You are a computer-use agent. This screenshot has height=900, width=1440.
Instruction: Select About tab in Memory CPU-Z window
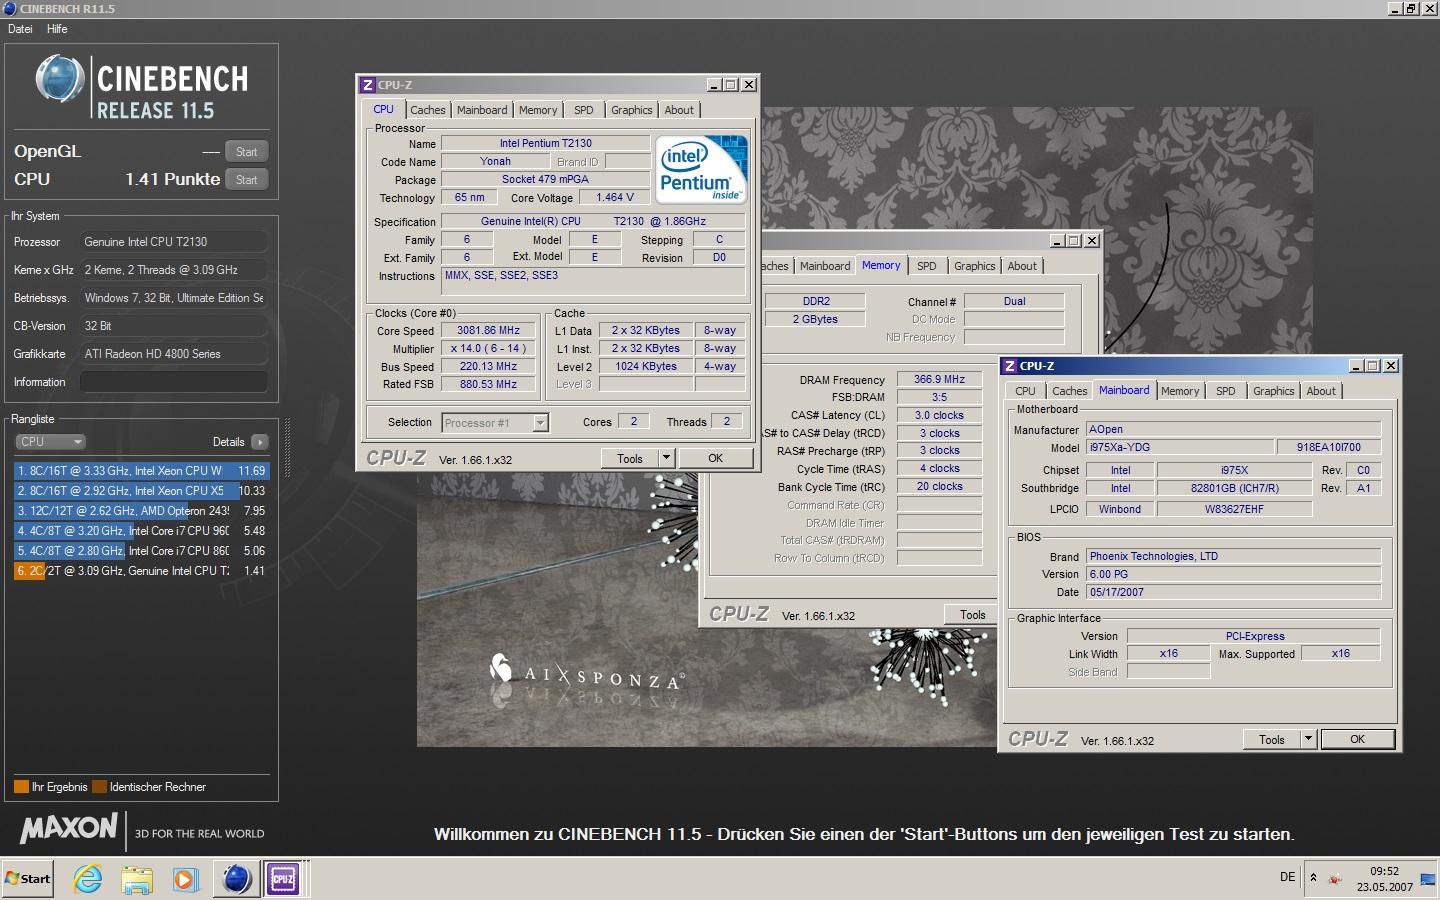[1022, 266]
